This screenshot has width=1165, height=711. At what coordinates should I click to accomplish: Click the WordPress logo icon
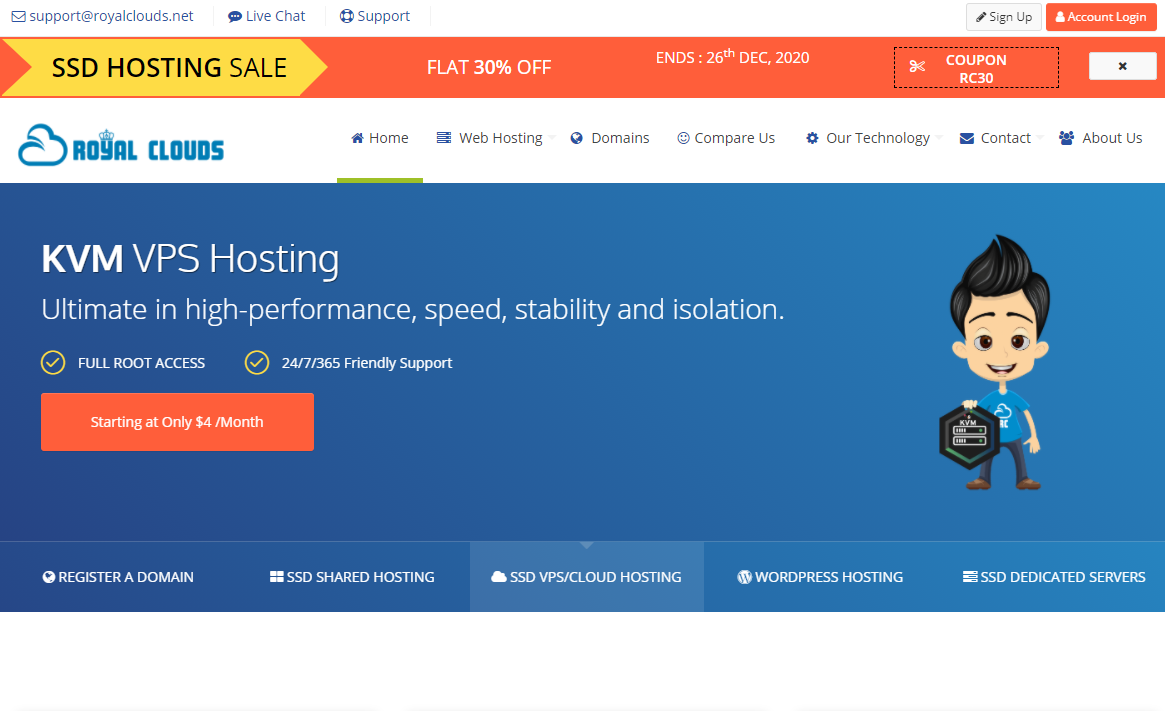[744, 577]
